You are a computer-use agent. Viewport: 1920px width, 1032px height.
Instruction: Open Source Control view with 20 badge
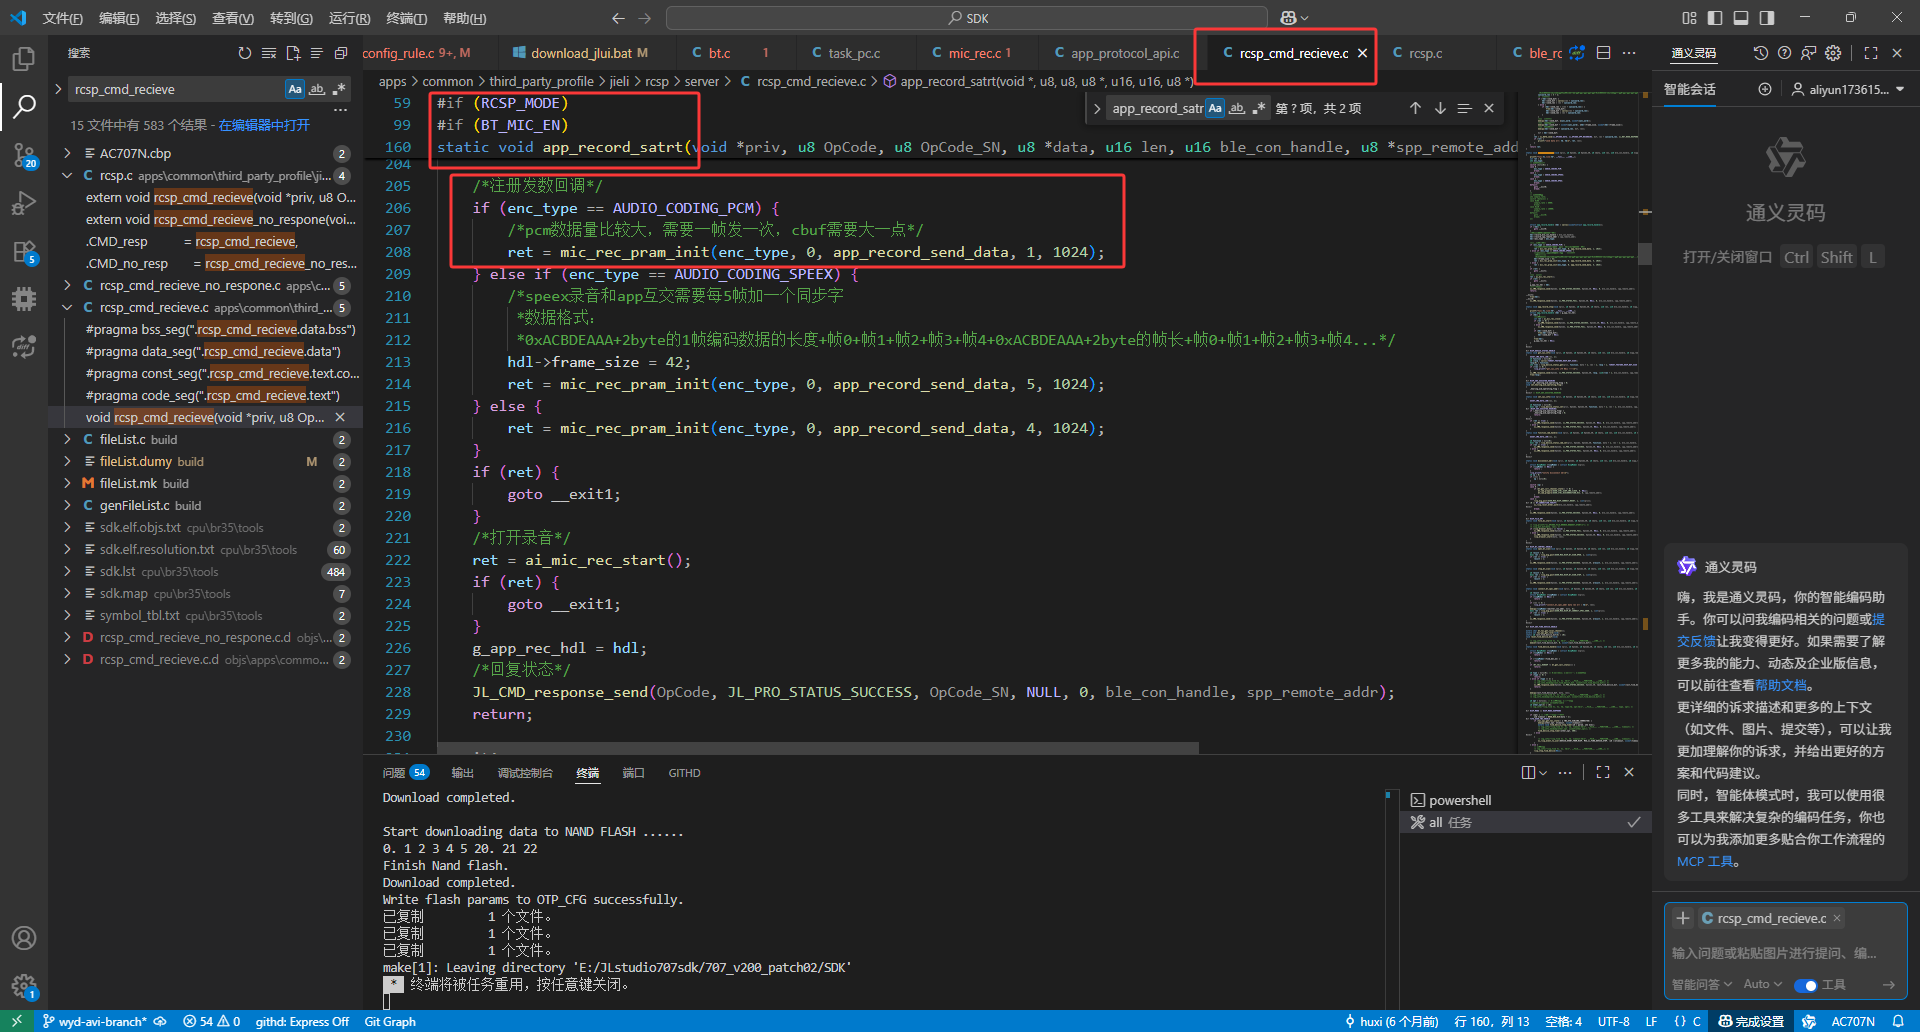24,155
